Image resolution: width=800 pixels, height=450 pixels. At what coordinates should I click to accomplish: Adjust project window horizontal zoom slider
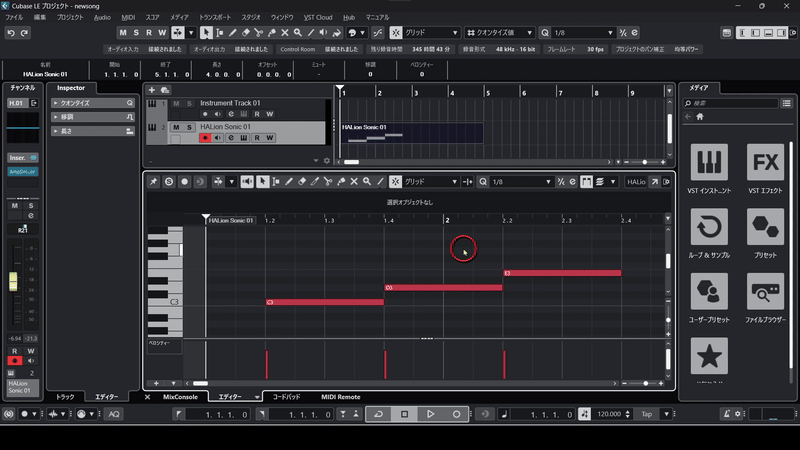tap(645, 162)
